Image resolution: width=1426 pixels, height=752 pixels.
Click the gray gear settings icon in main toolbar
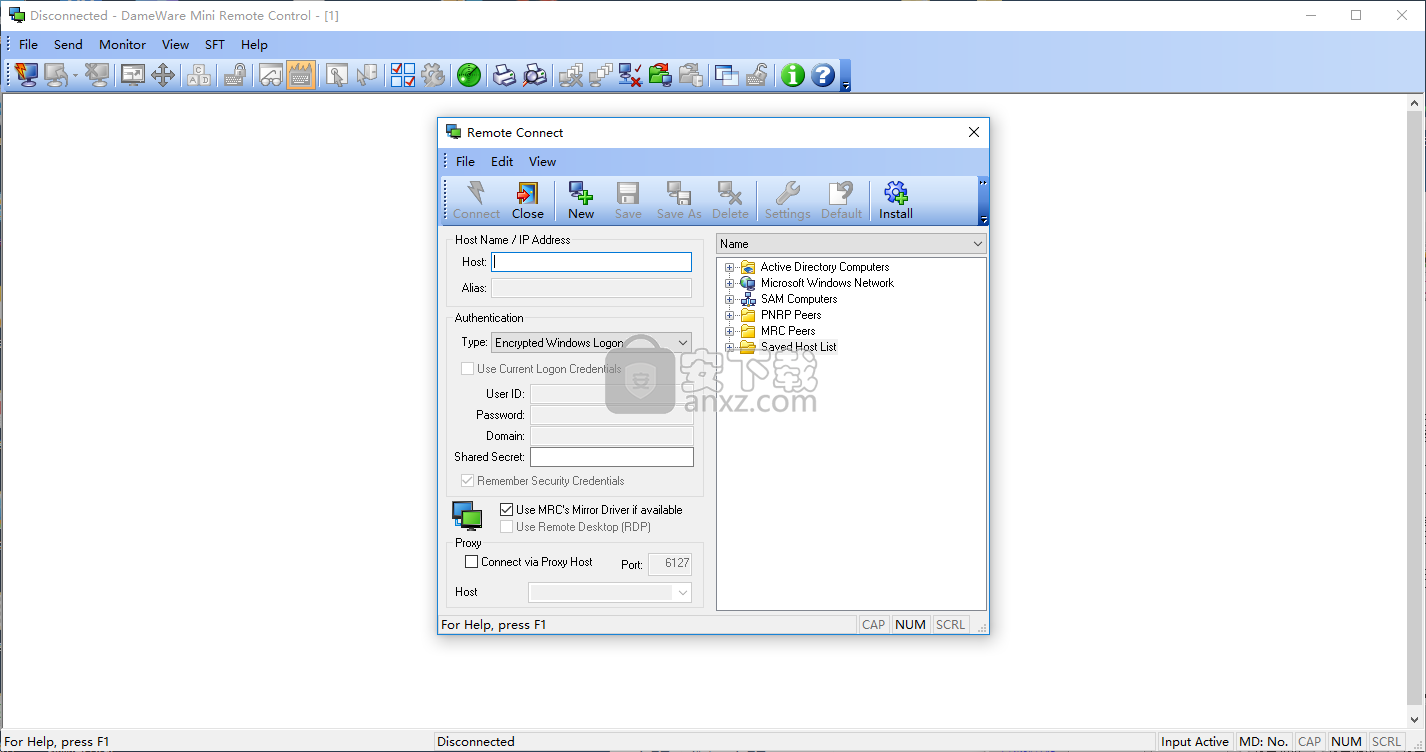click(x=433, y=75)
